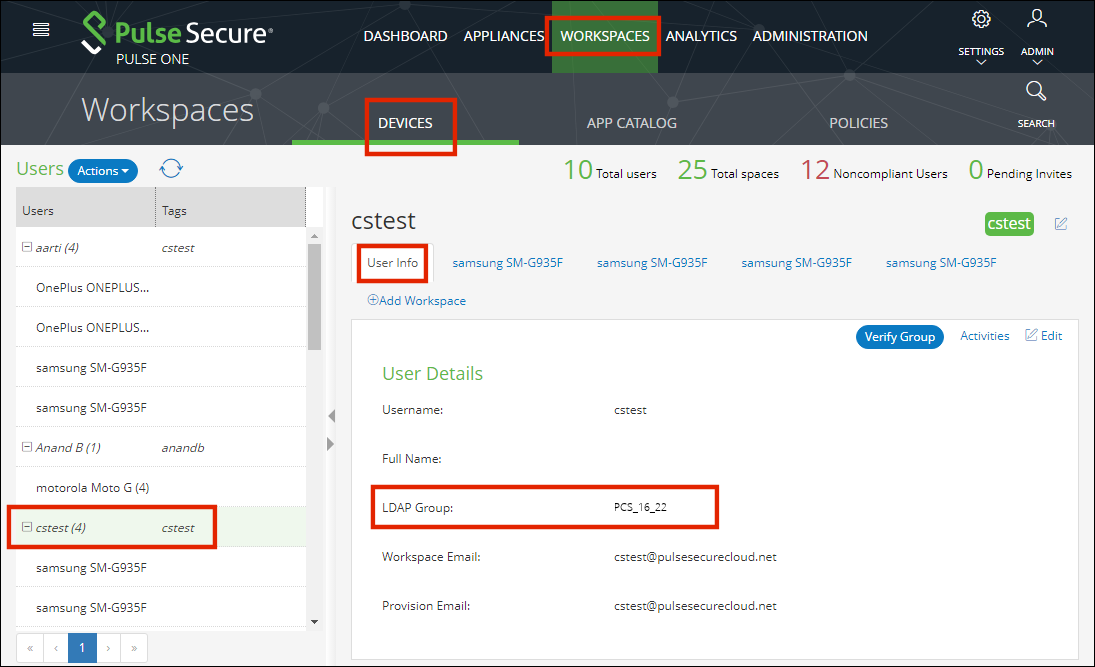The width and height of the screenshot is (1095, 667).
Task: Open Analytics
Action: (701, 36)
